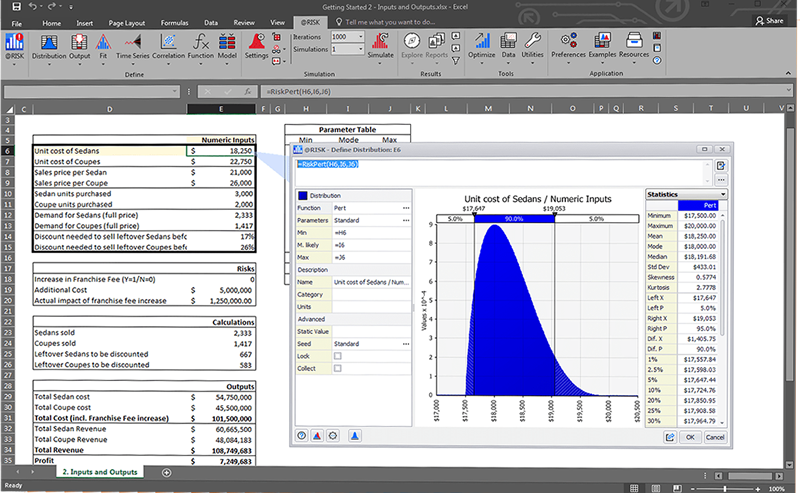Switch to the Insert tab
Image resolution: width=800 pixels, height=493 pixels.
(85, 23)
